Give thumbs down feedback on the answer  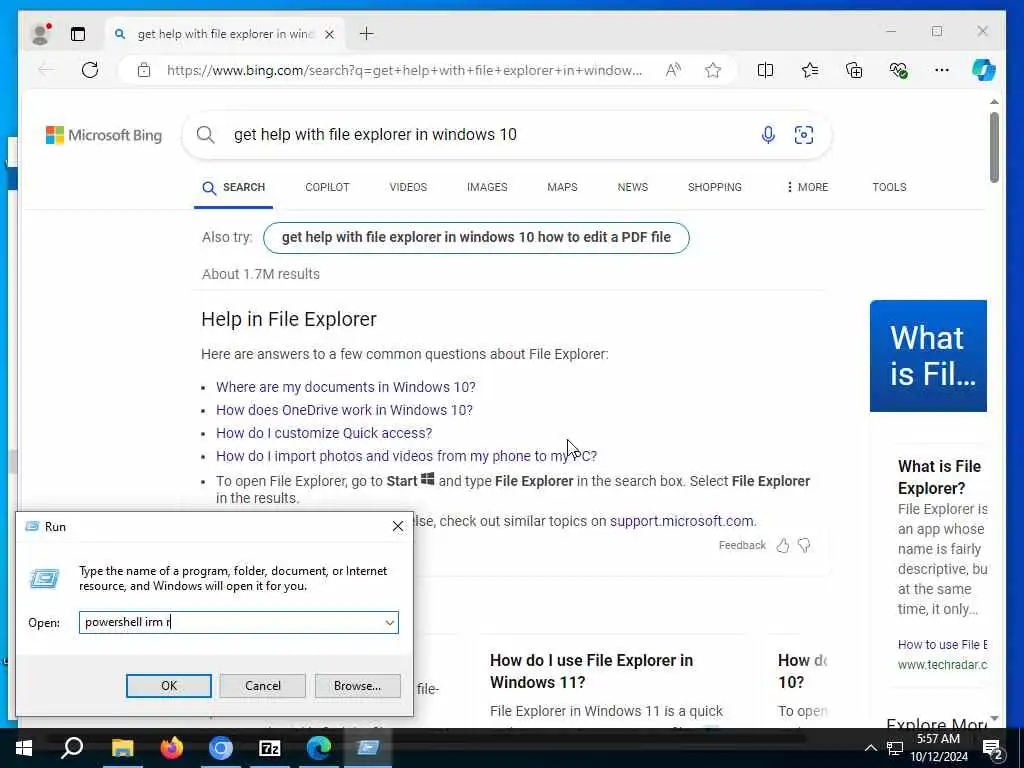(x=805, y=545)
